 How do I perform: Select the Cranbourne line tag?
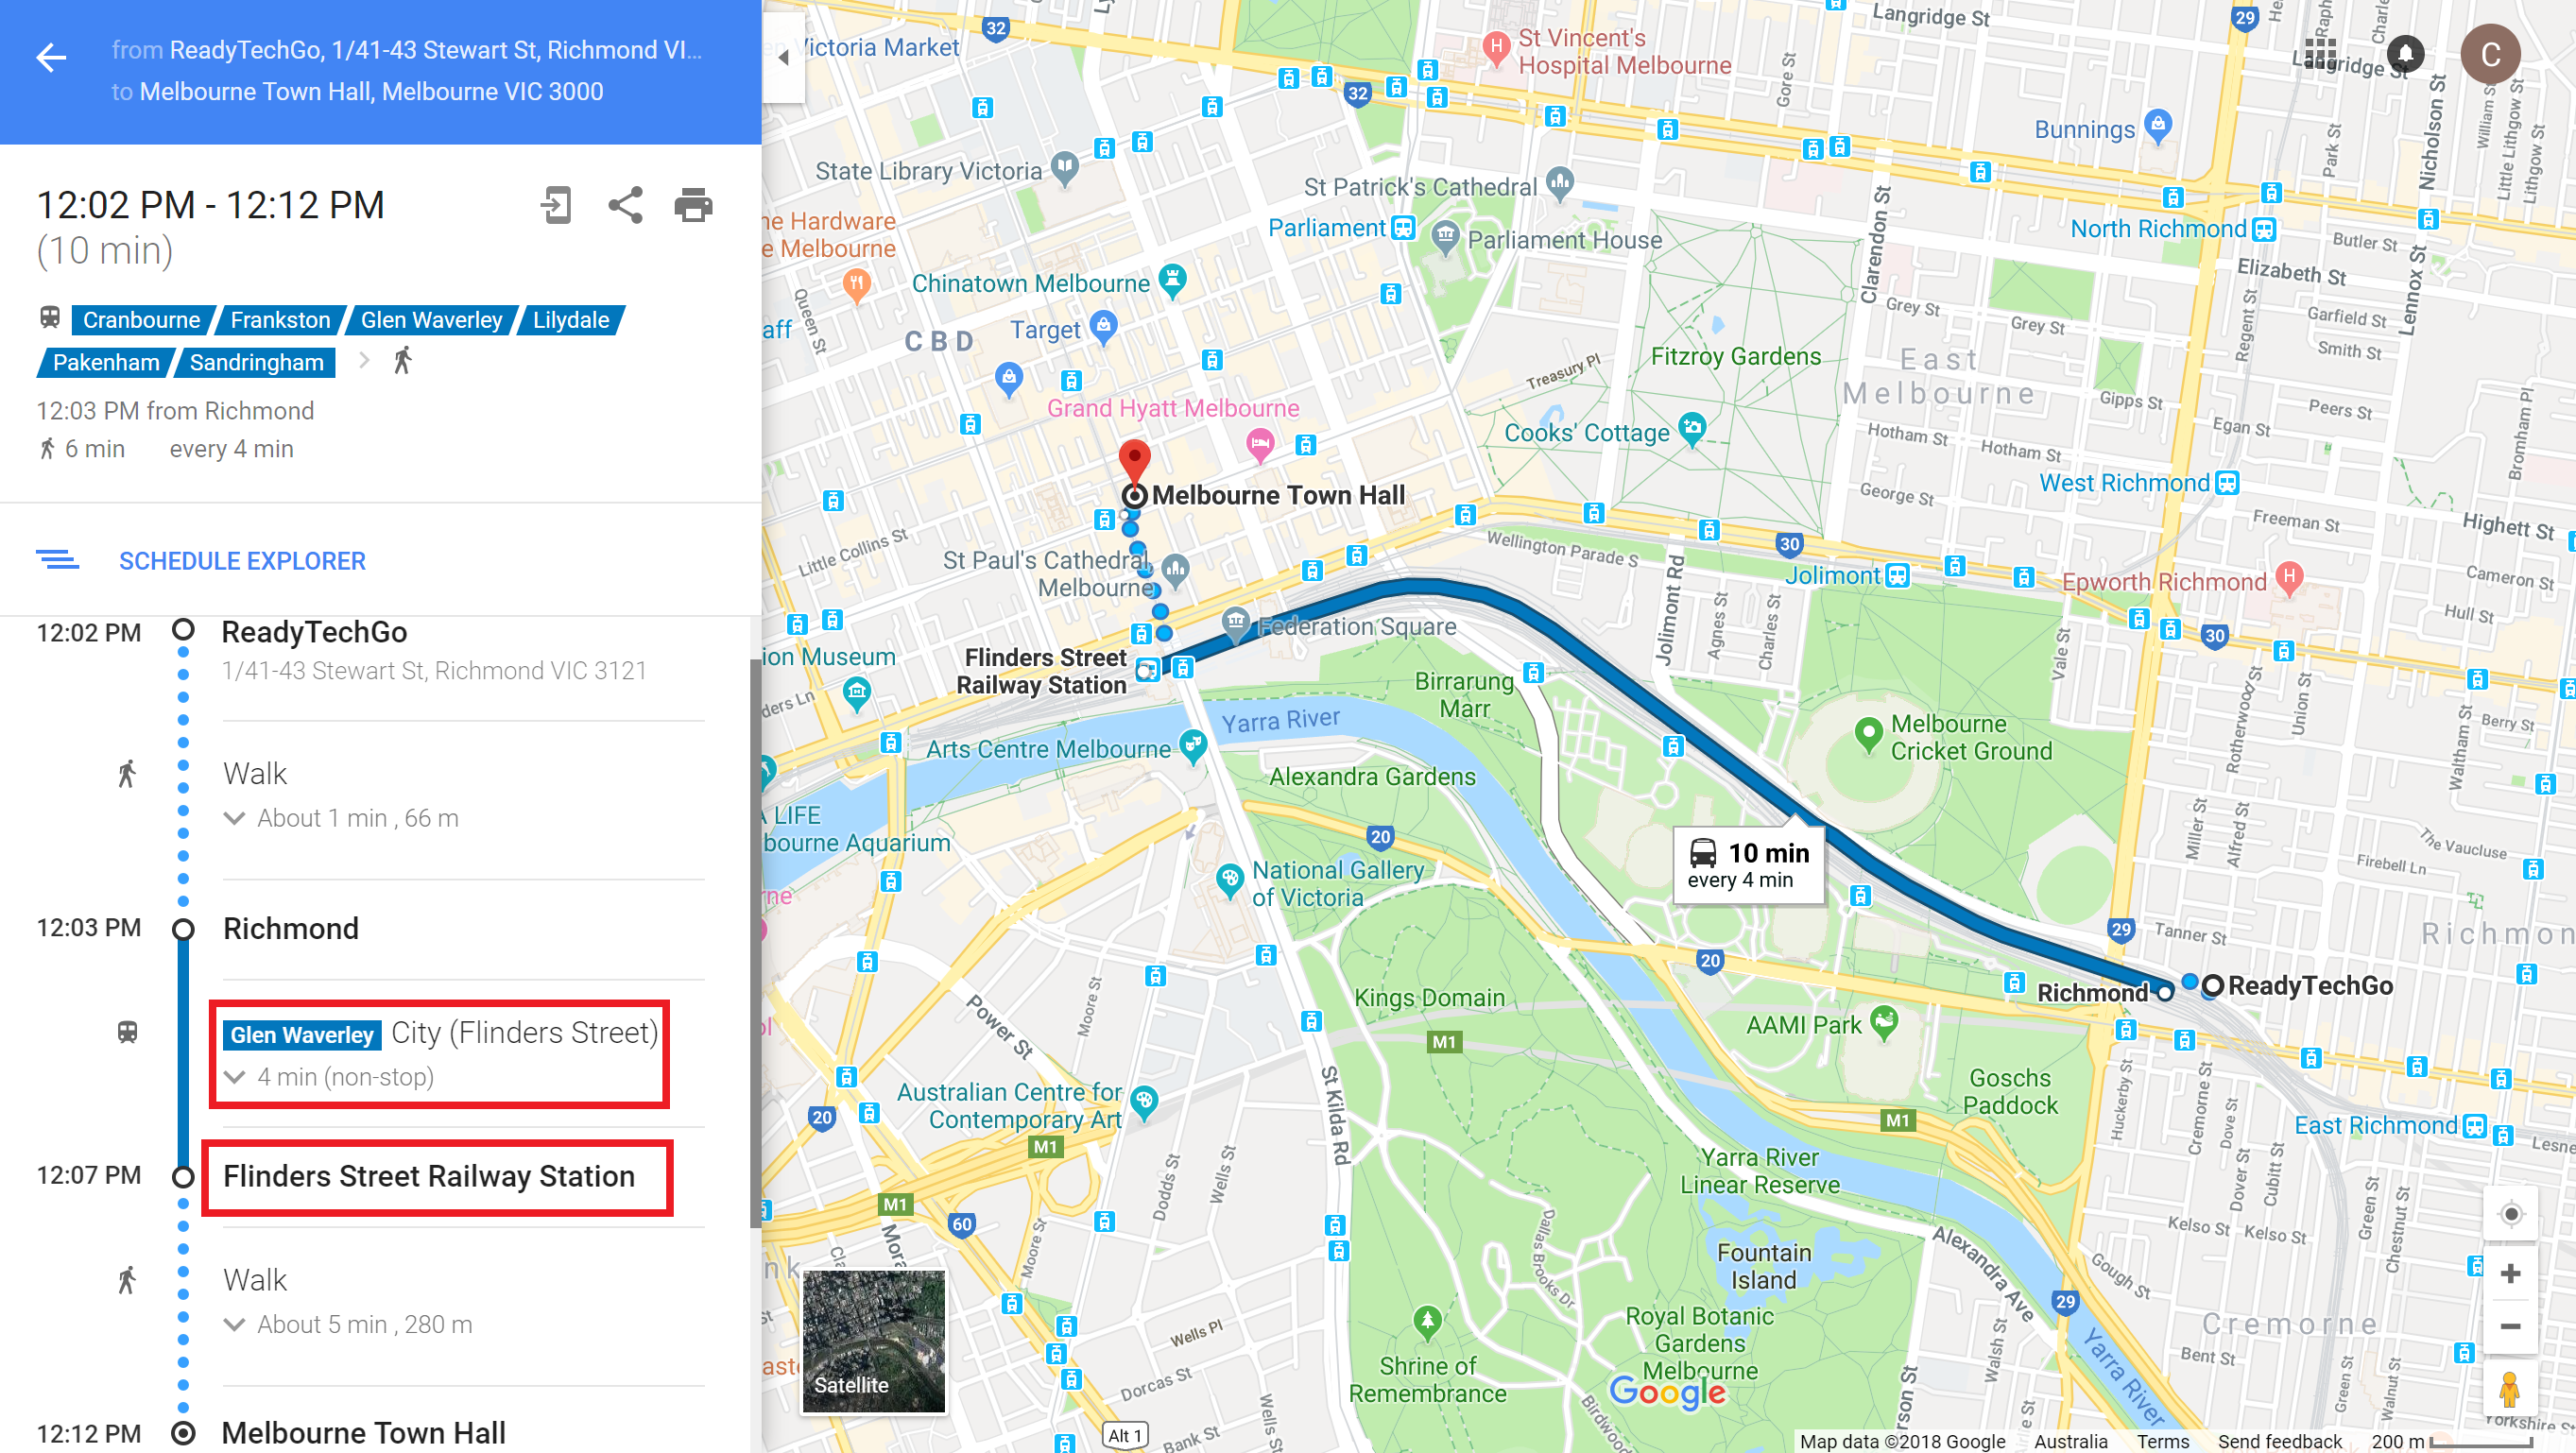click(141, 320)
